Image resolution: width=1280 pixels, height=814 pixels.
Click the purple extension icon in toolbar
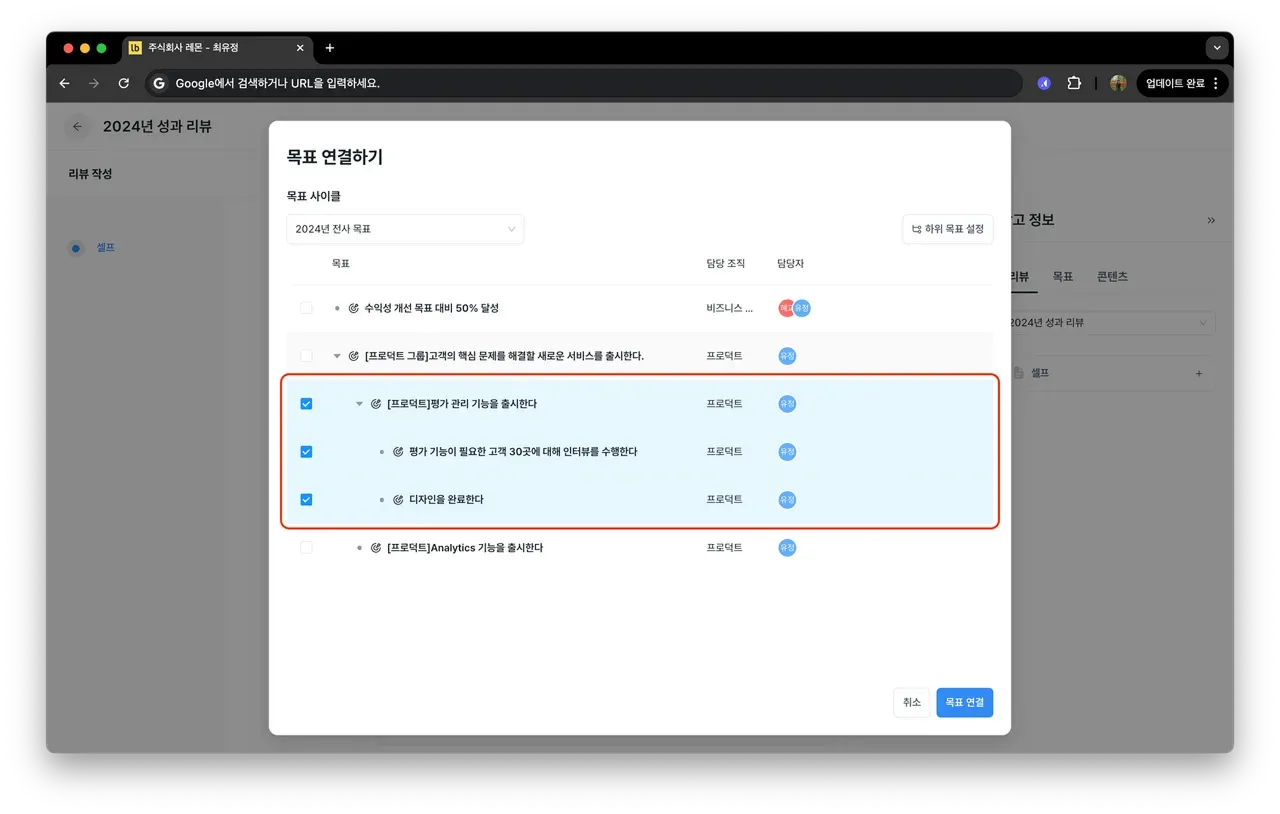point(1044,84)
